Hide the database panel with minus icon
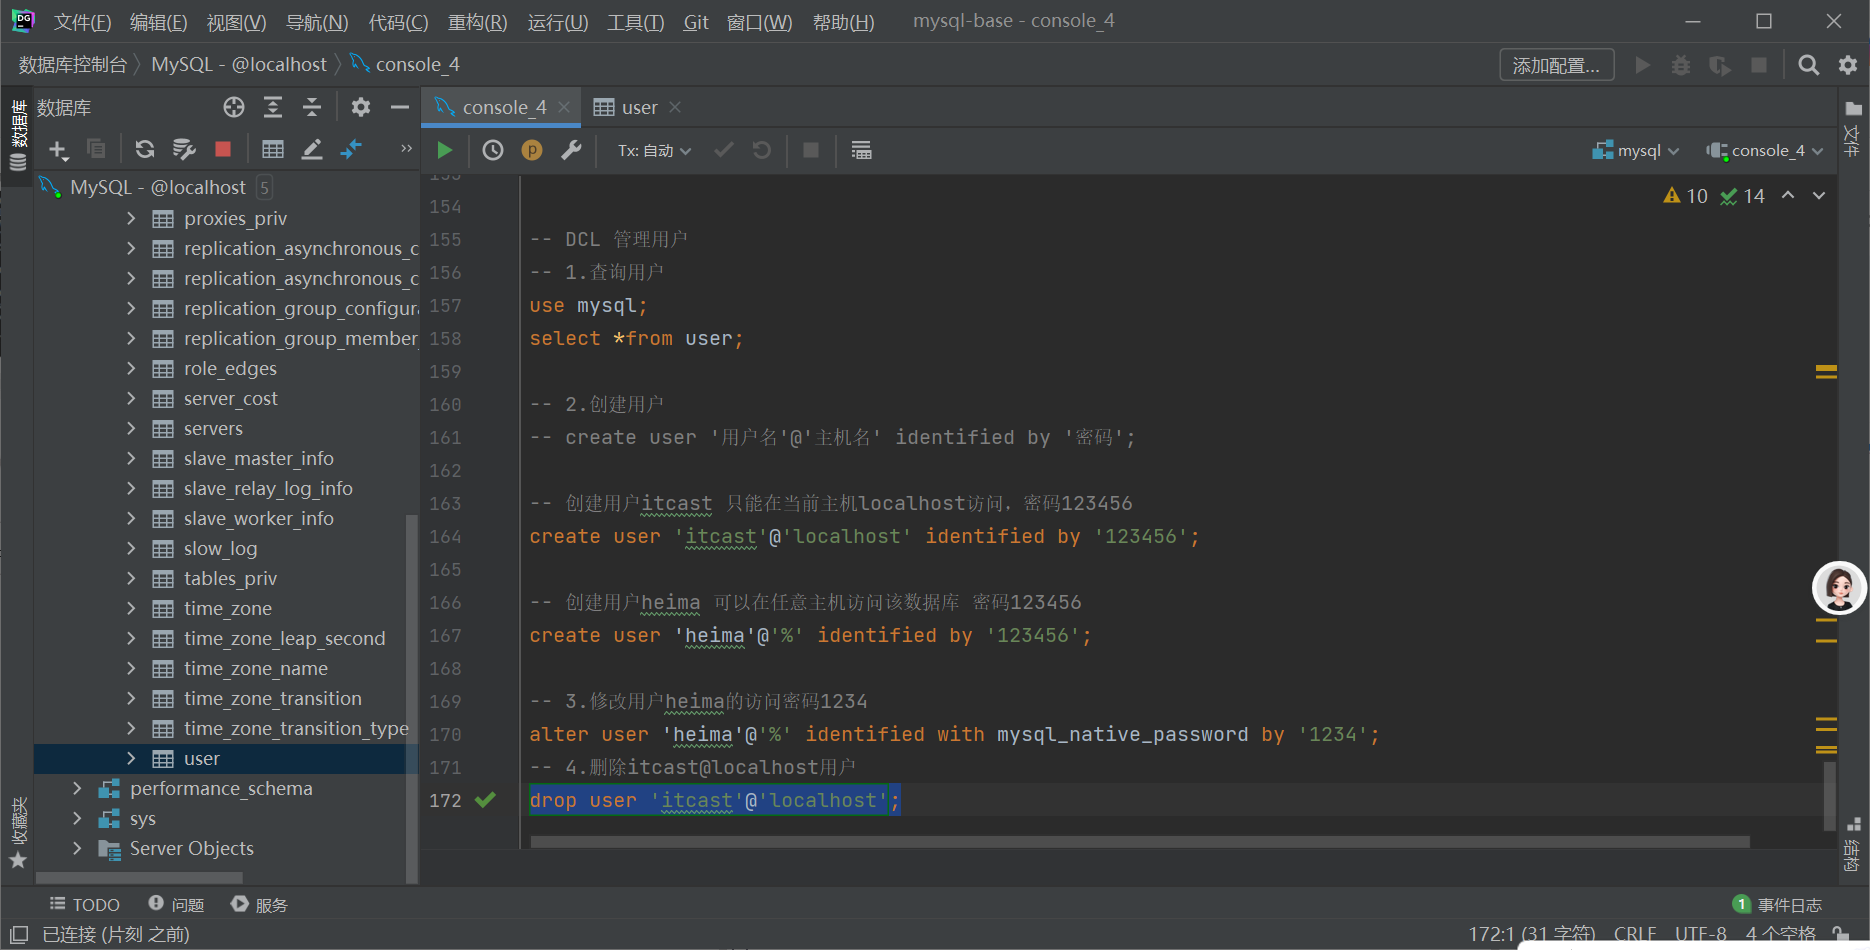 (400, 107)
